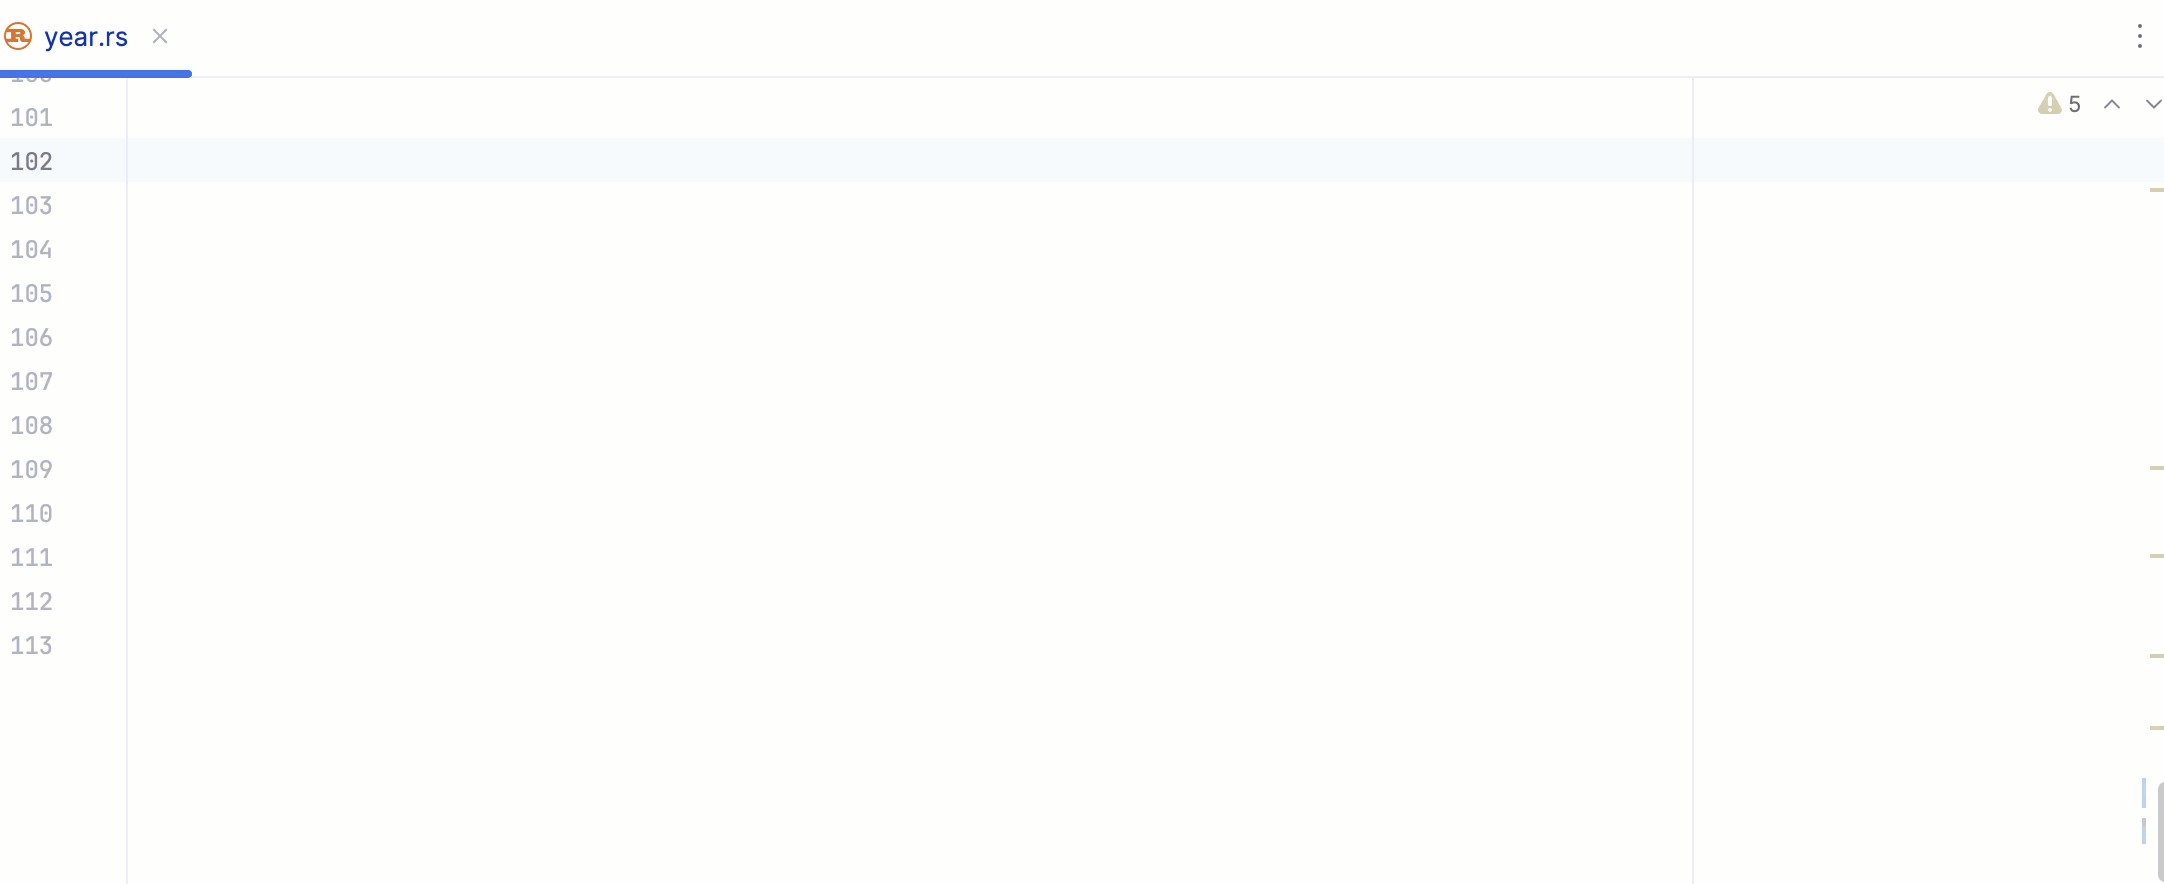Jump to lowest yellow warning stripe mark
Screen dimensions: 2164x884
[2156, 728]
